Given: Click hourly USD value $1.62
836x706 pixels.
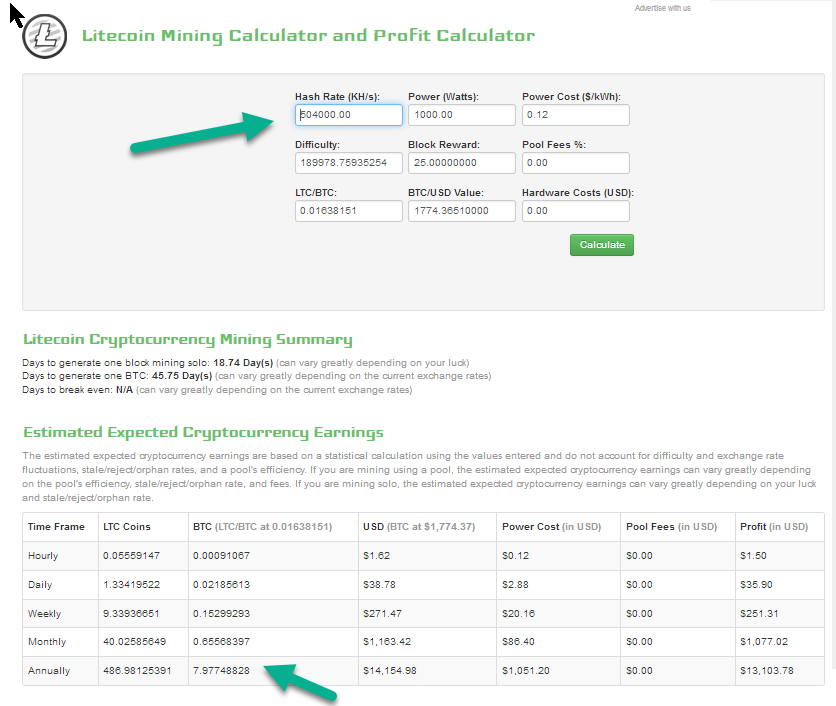Looking at the screenshot, I should (376, 556).
